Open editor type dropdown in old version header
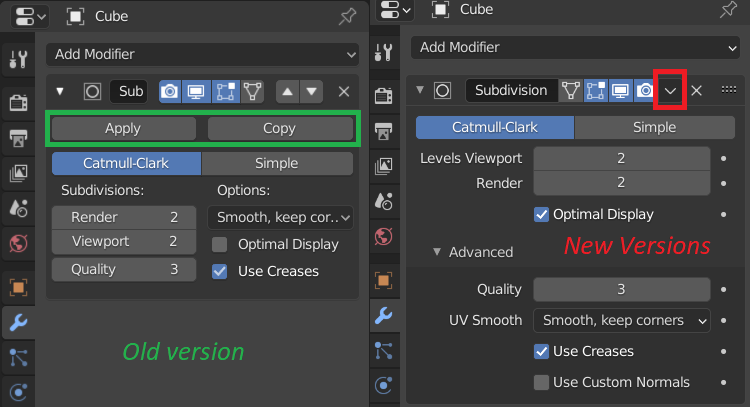Image resolution: width=750 pixels, height=407 pixels. pyautogui.click(x=29, y=16)
